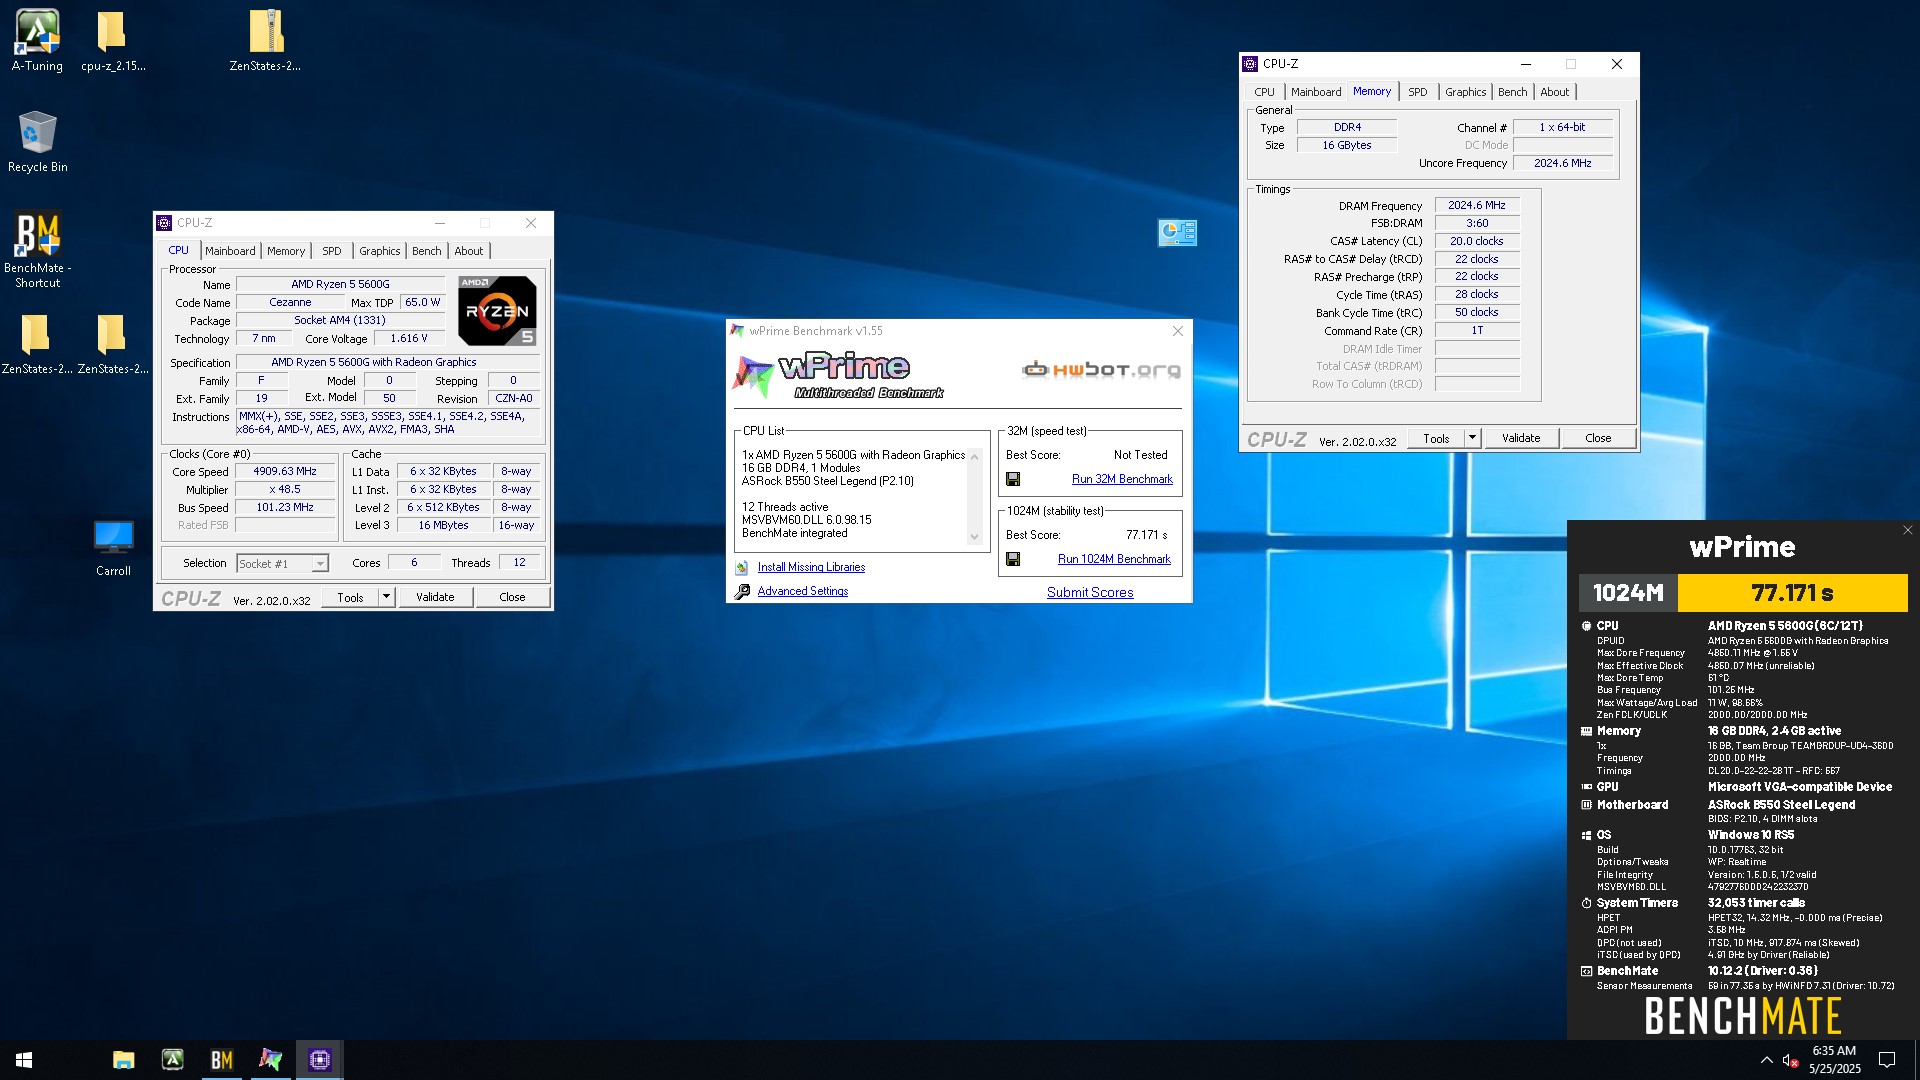This screenshot has height=1080, width=1920.
Task: Open Mainboard tab in right CPU-Z window
Action: pos(1316,92)
